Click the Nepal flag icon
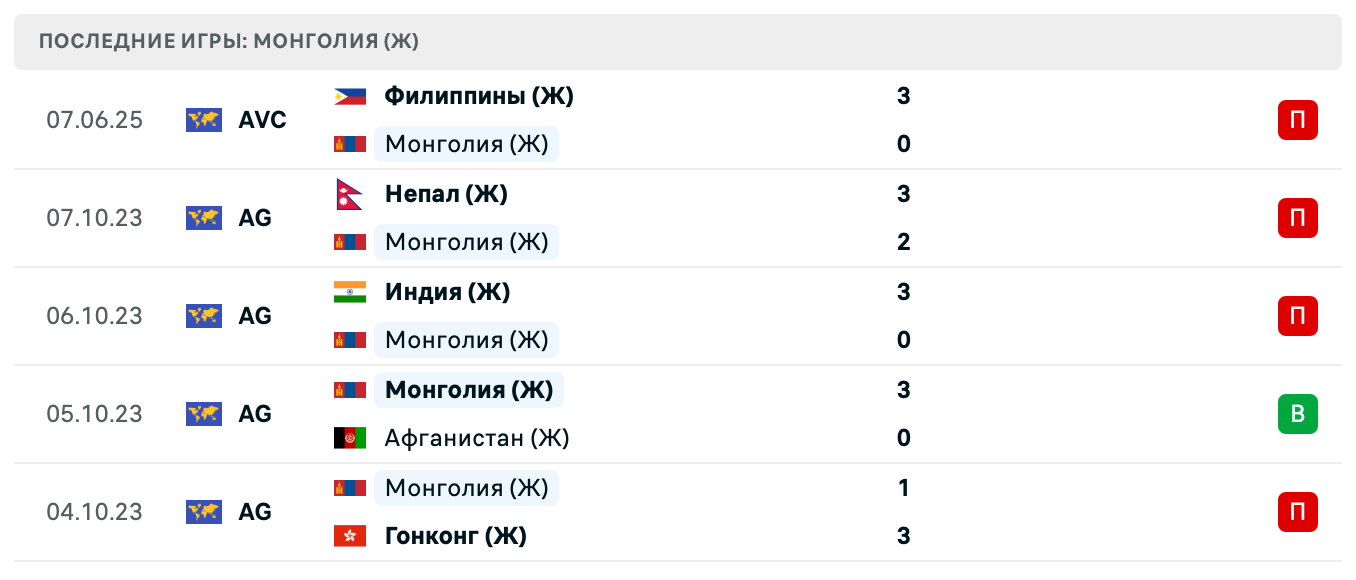 (x=349, y=194)
